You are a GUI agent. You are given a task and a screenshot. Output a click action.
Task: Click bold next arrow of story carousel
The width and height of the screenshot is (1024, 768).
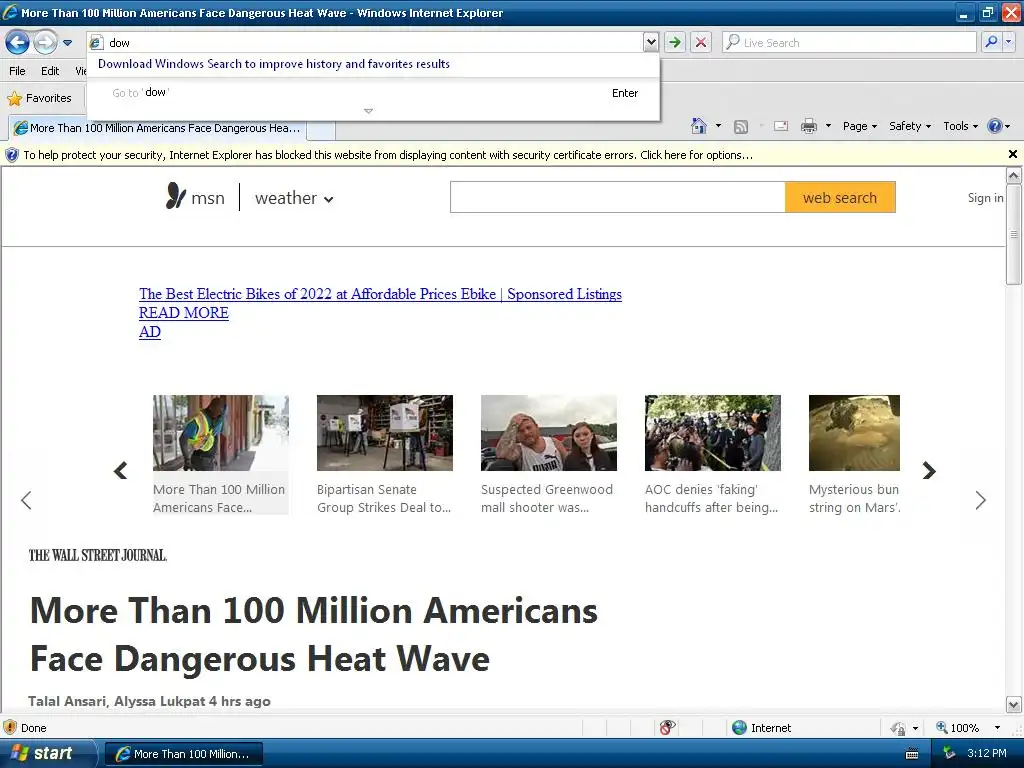point(929,470)
